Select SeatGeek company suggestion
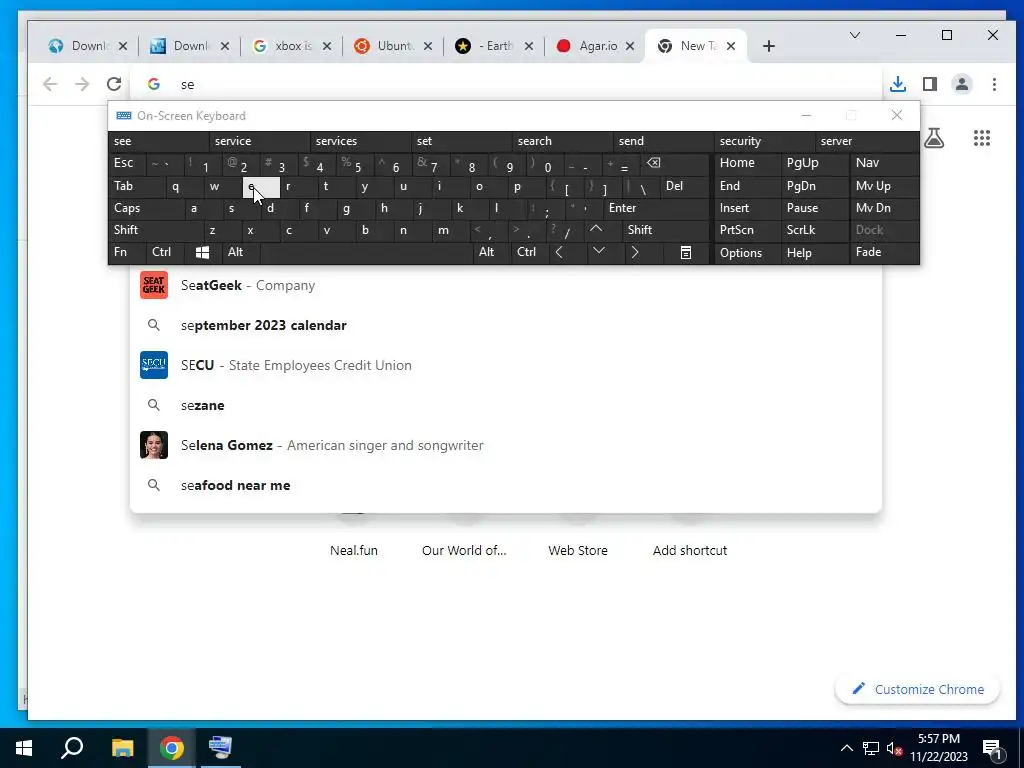Image resolution: width=1024 pixels, height=768 pixels. 505,285
